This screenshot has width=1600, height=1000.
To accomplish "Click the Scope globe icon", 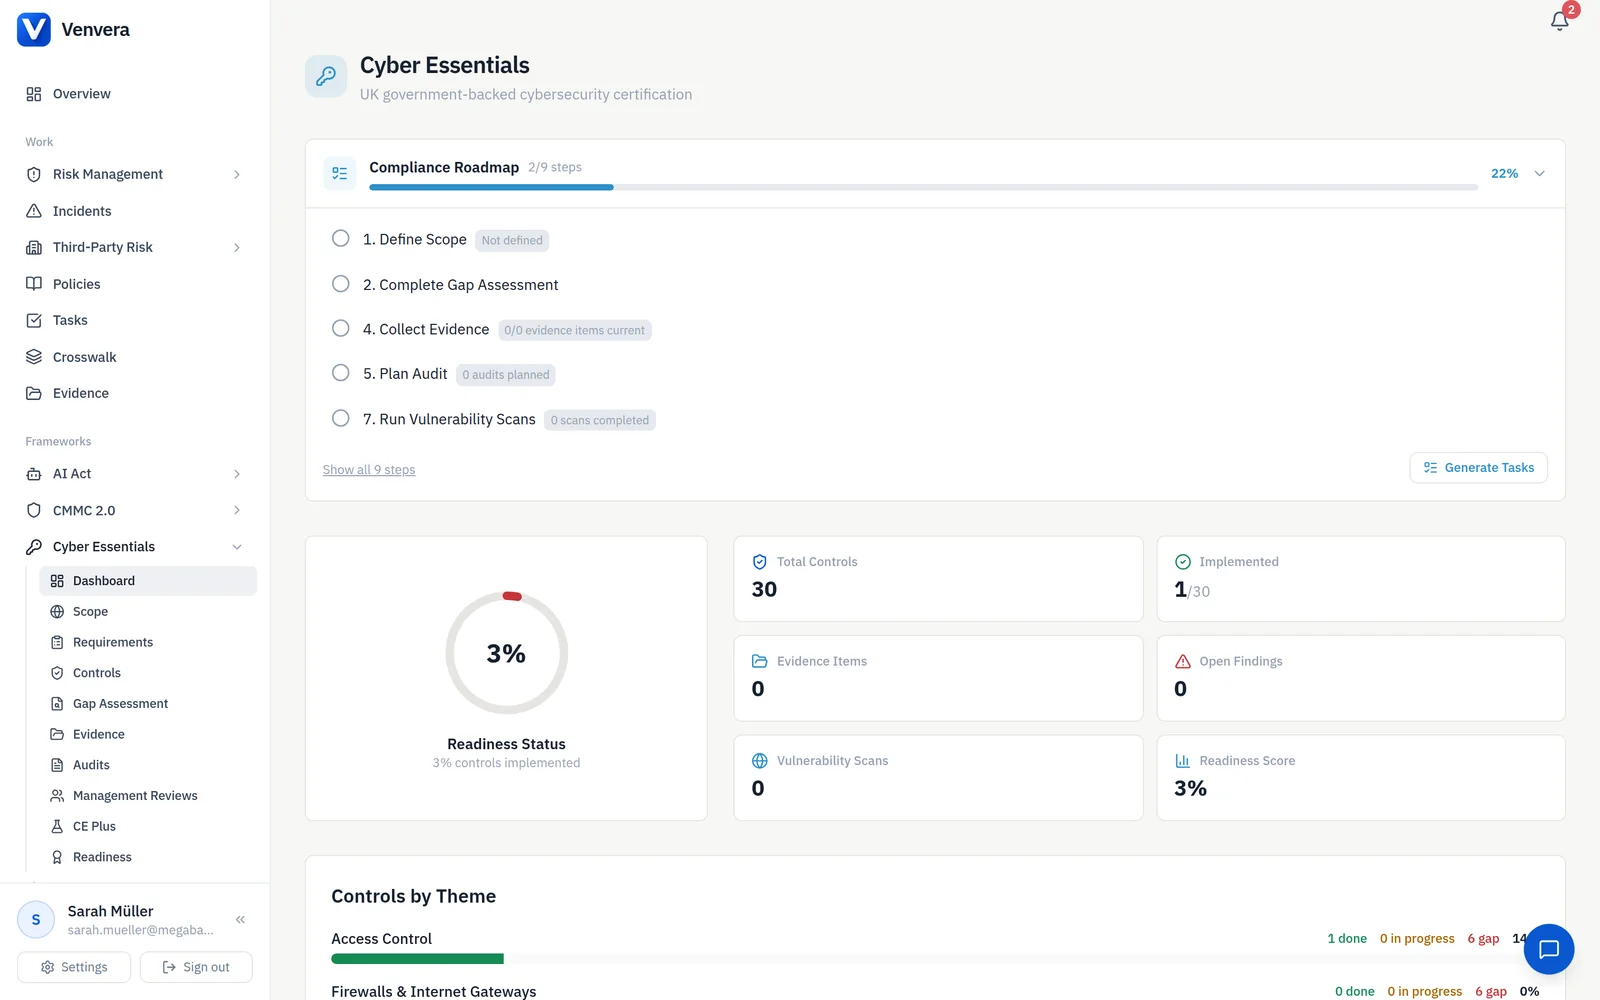I will (57, 612).
